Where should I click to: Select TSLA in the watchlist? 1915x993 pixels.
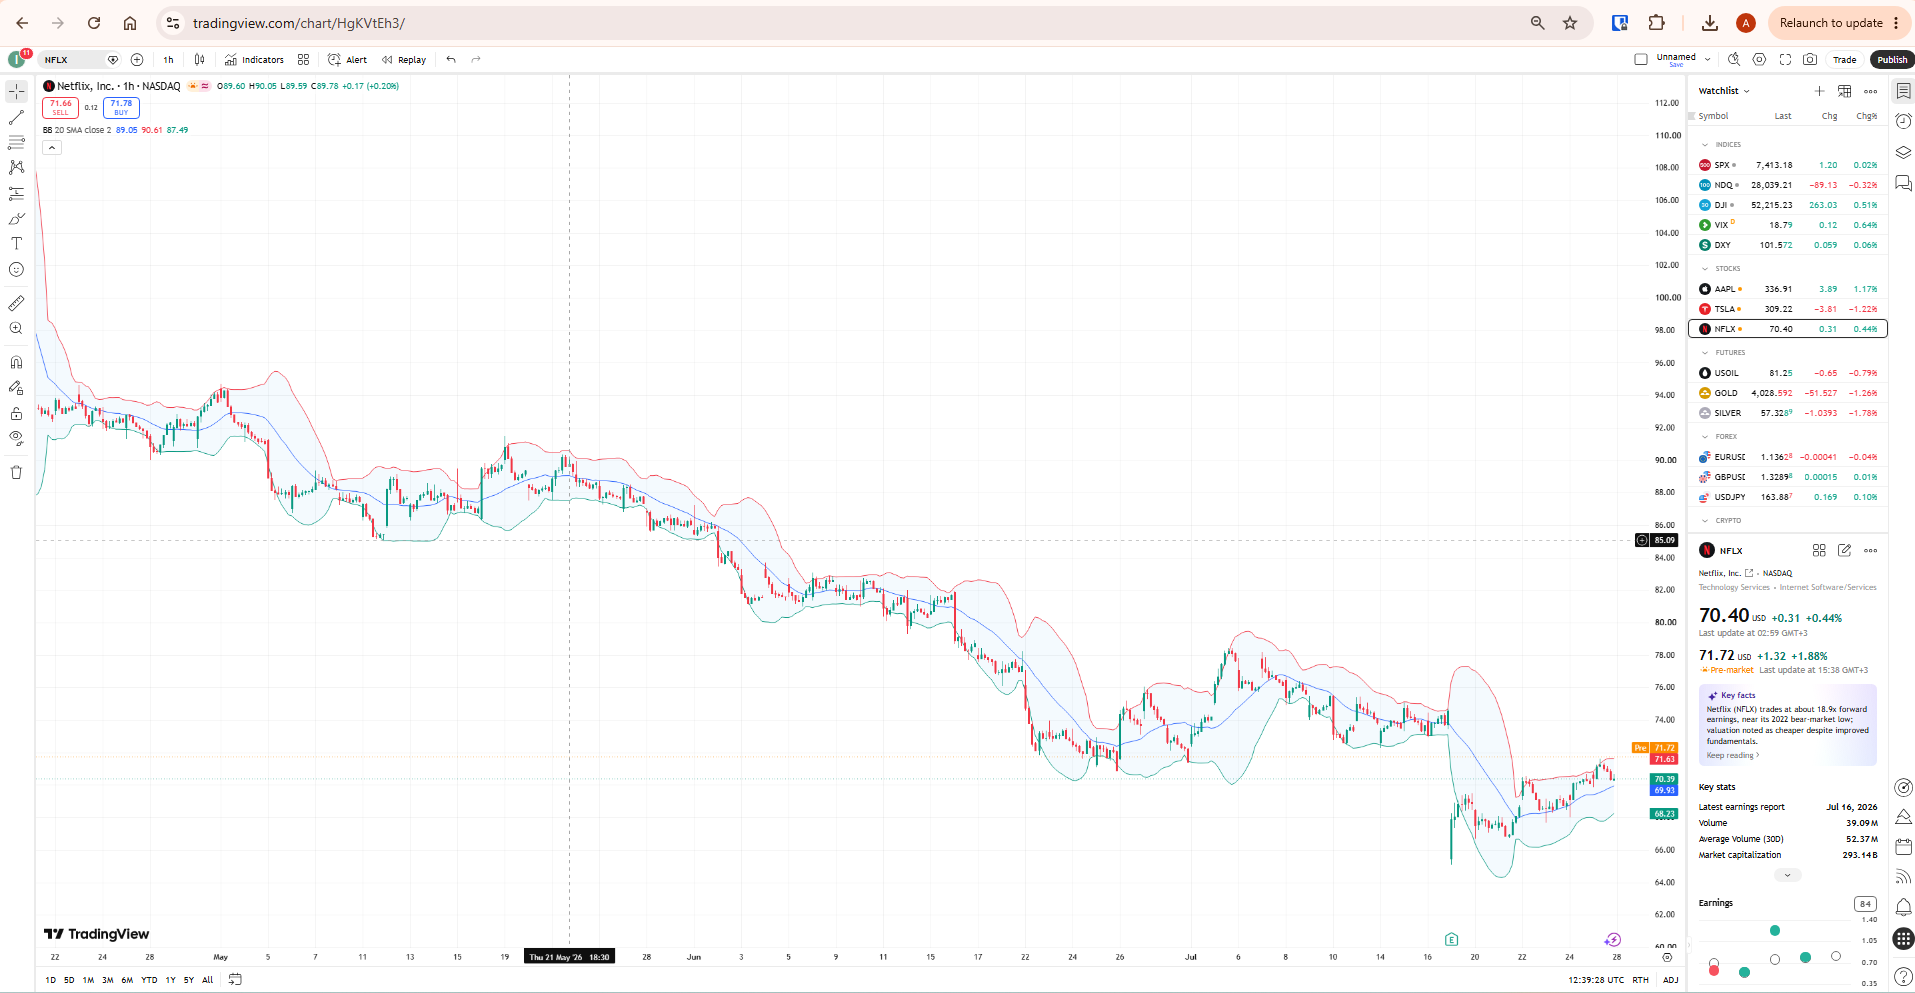1788,309
